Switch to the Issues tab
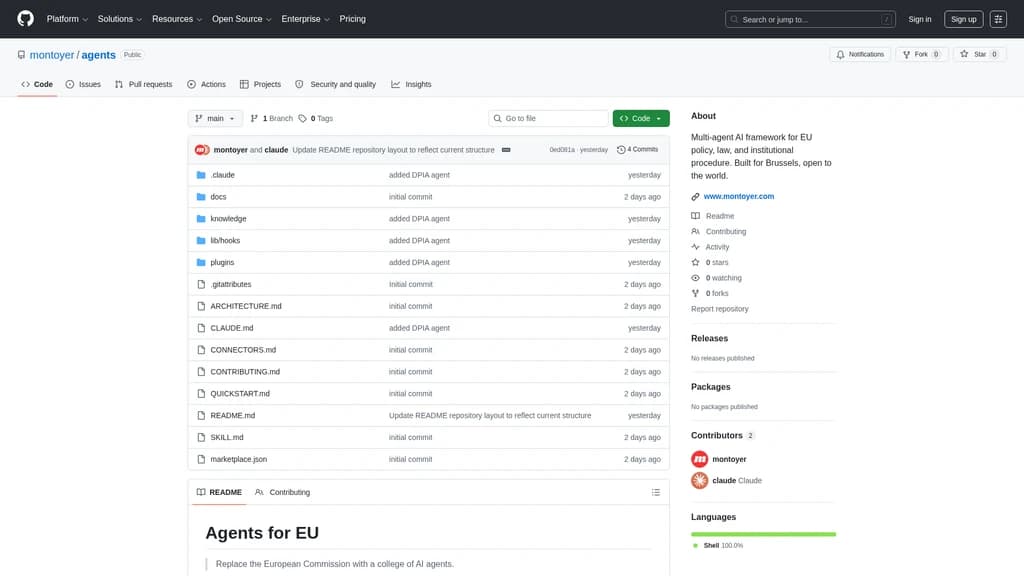The width and height of the screenshot is (1024, 576). tap(83, 84)
